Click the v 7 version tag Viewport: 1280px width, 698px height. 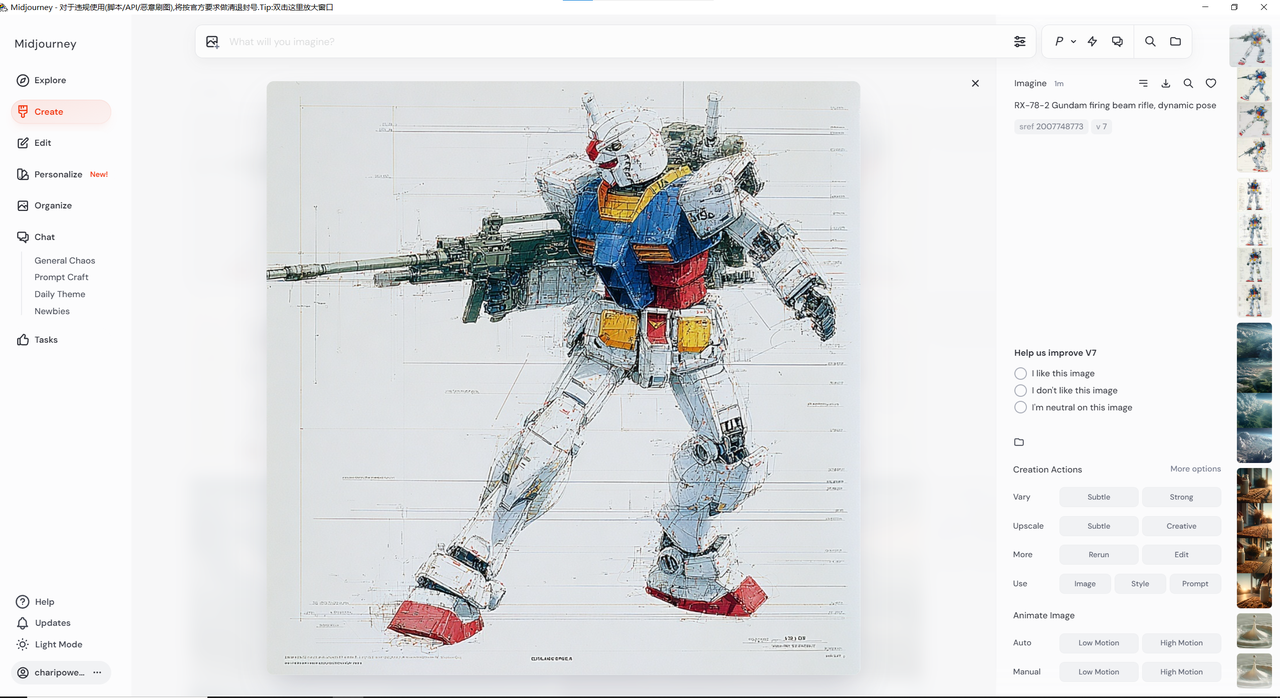(x=1101, y=127)
